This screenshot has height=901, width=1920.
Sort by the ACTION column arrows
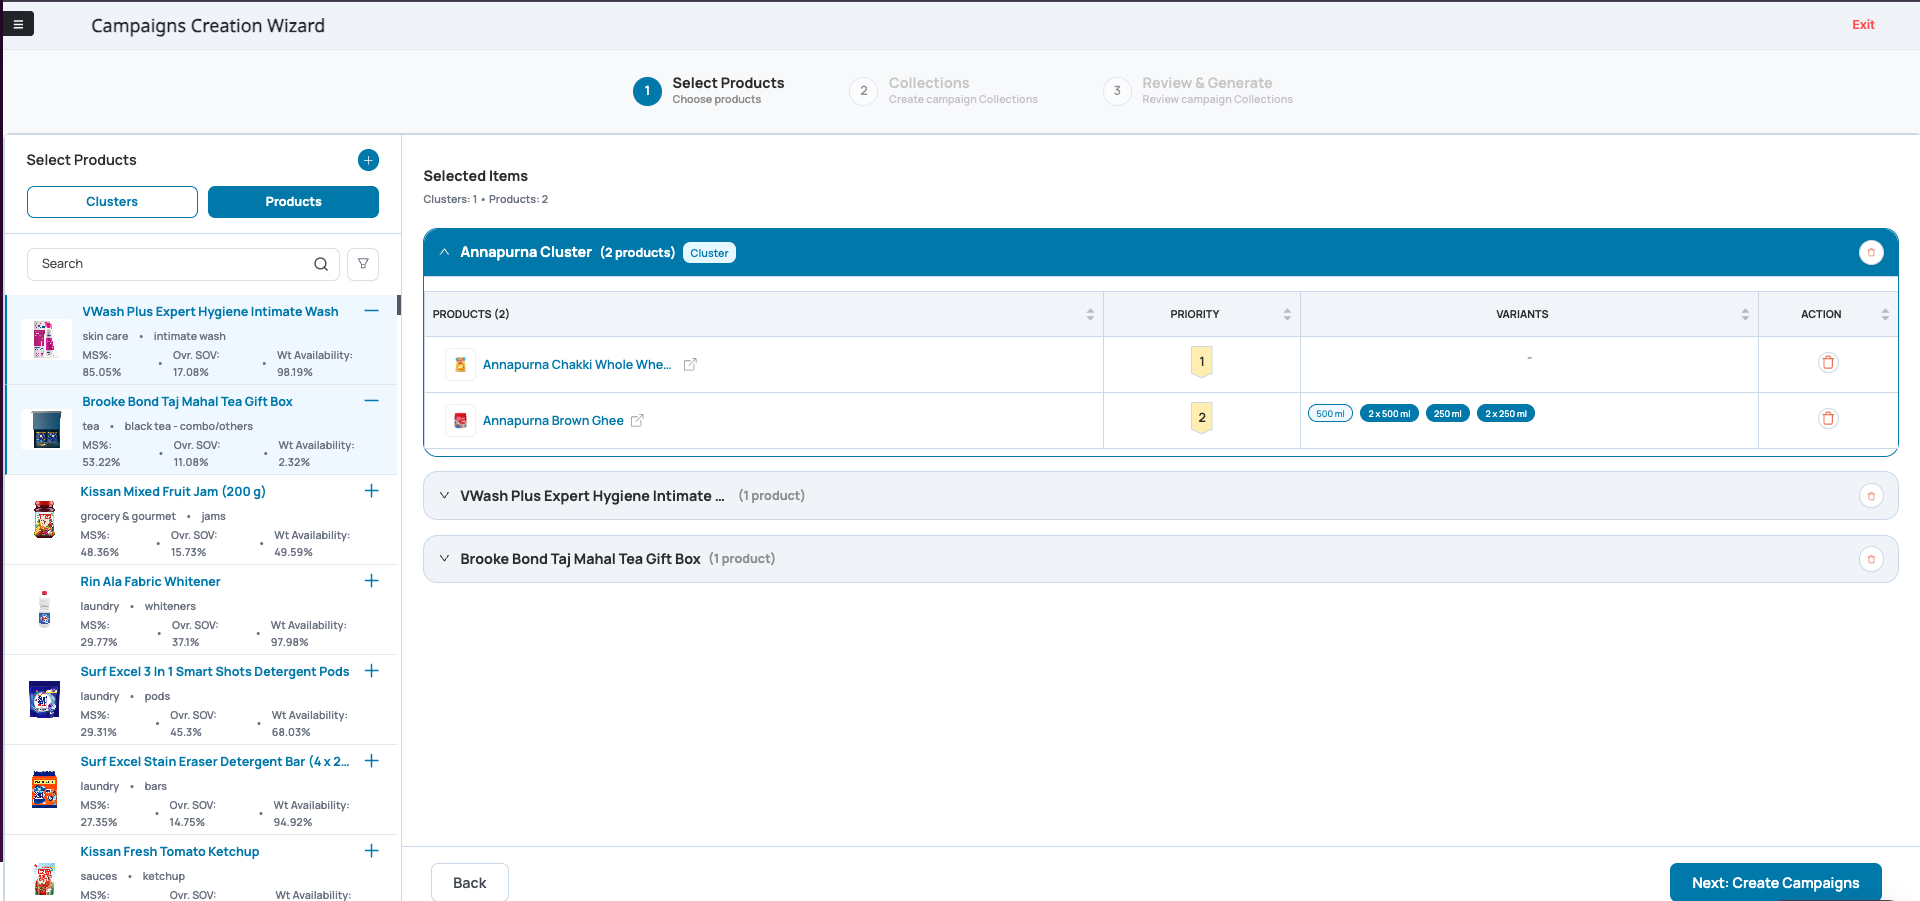coord(1885,314)
